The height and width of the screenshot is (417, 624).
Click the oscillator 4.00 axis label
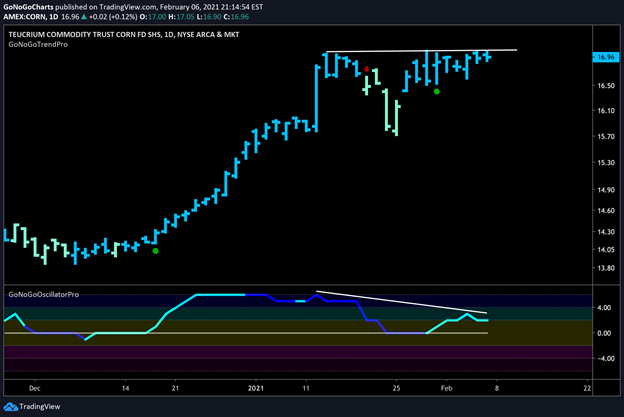pos(604,308)
